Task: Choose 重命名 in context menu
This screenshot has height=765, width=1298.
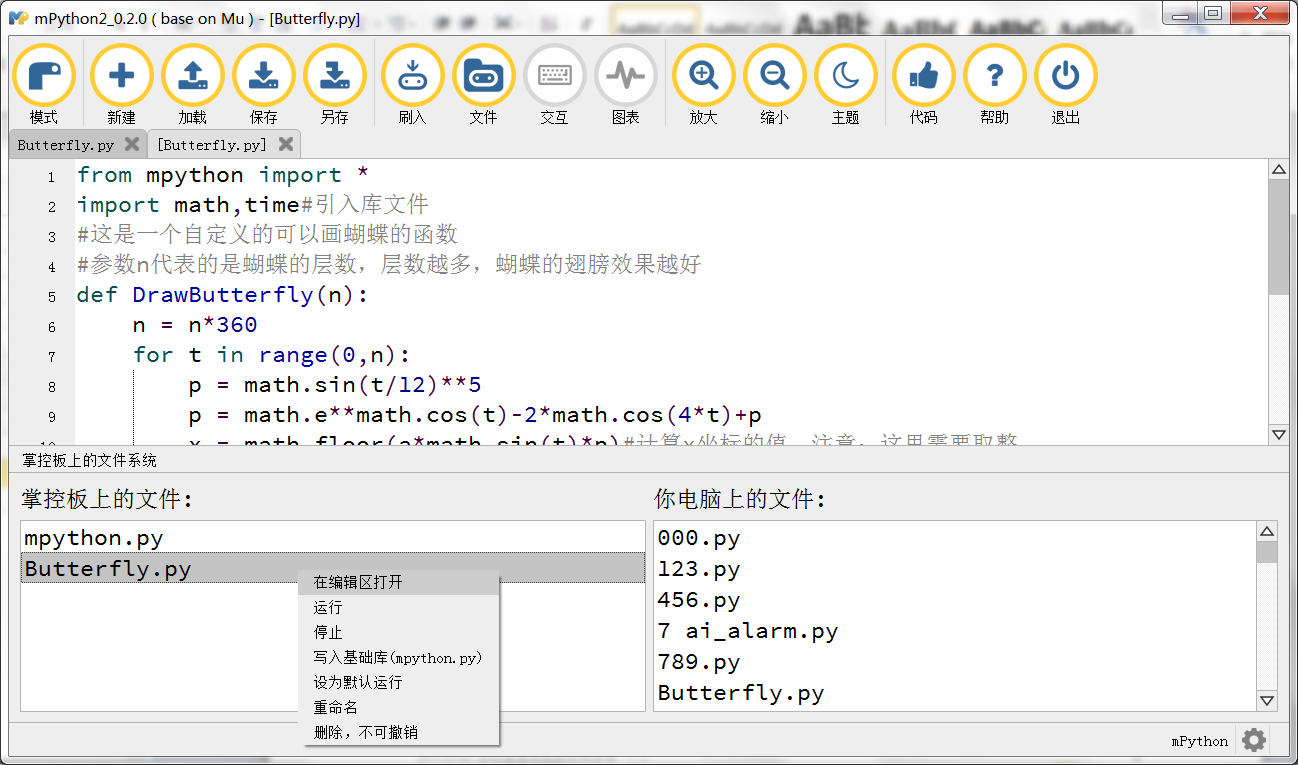Action: pos(398,707)
